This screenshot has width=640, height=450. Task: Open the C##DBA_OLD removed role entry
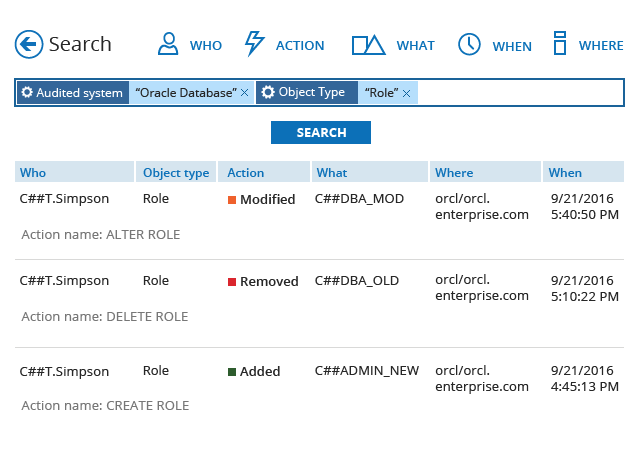tap(357, 281)
